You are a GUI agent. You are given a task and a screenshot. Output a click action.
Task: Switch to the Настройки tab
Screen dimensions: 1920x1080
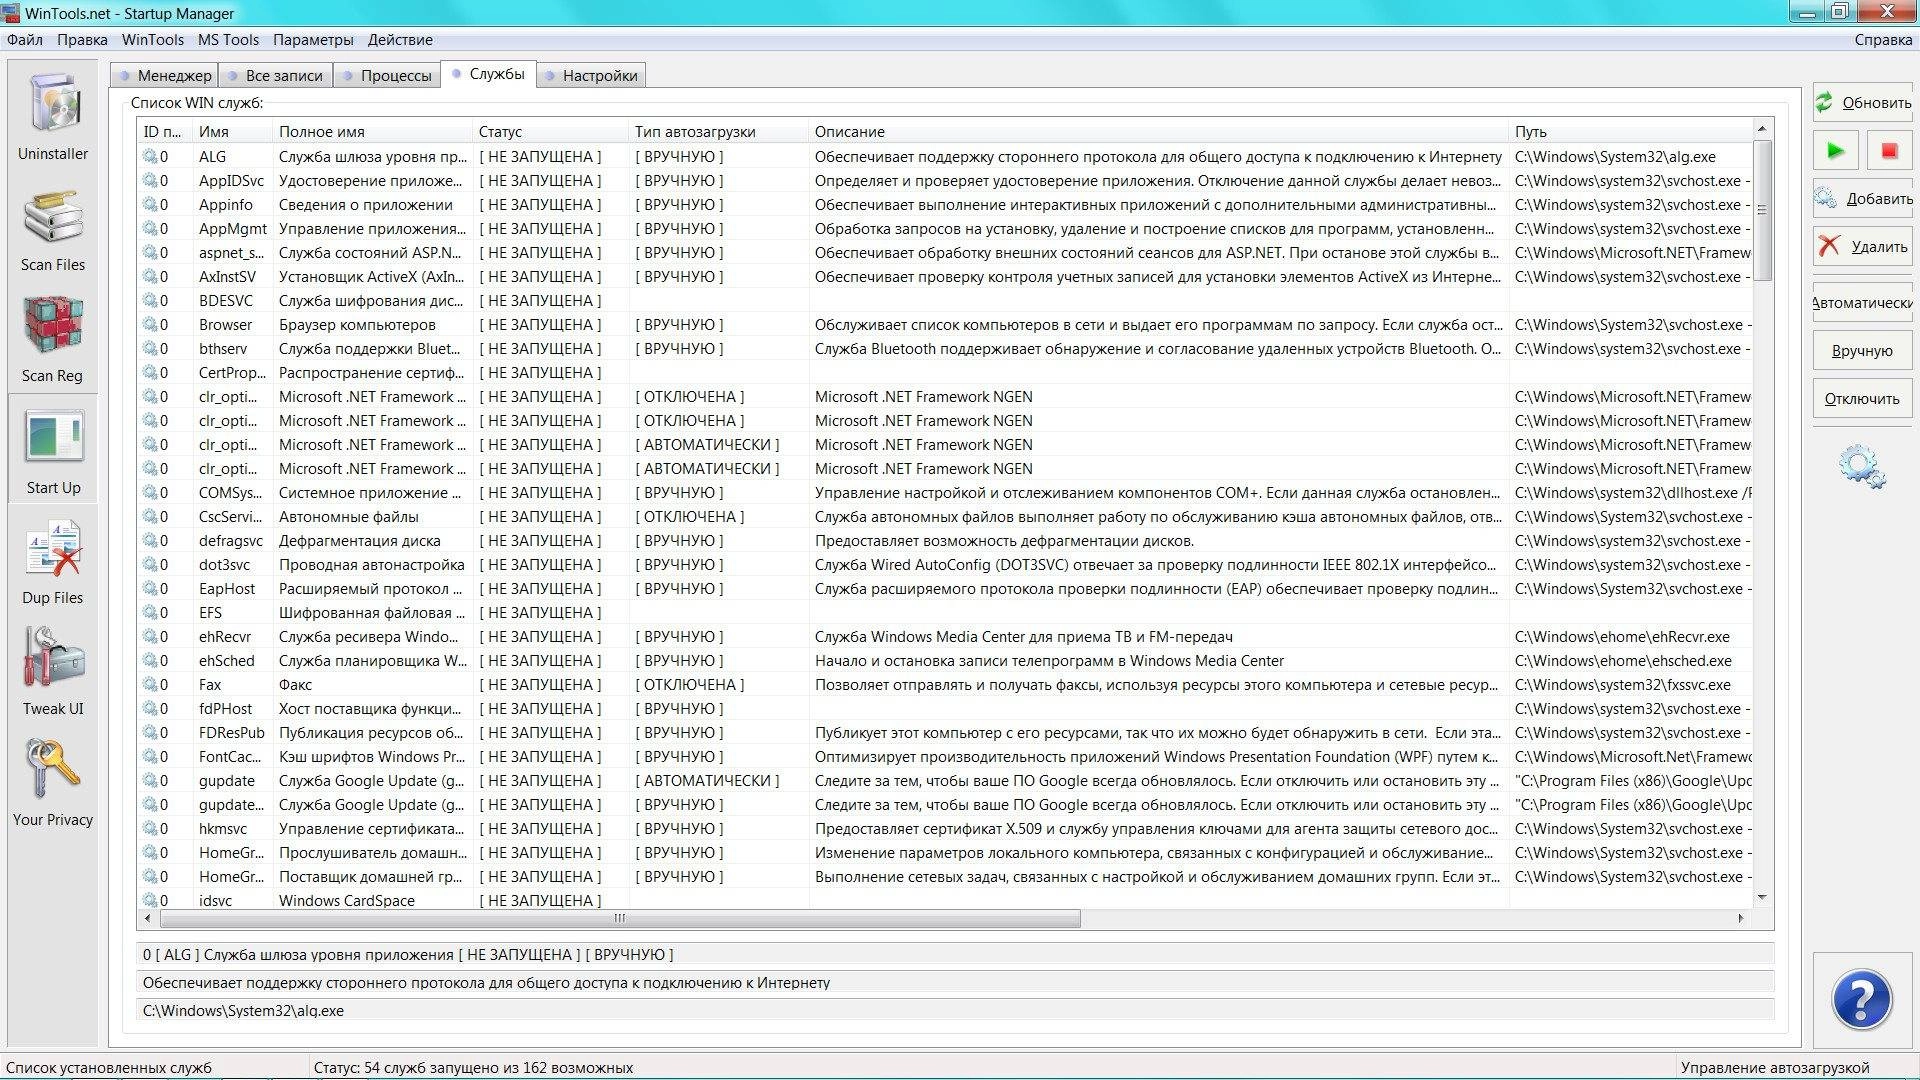click(590, 75)
